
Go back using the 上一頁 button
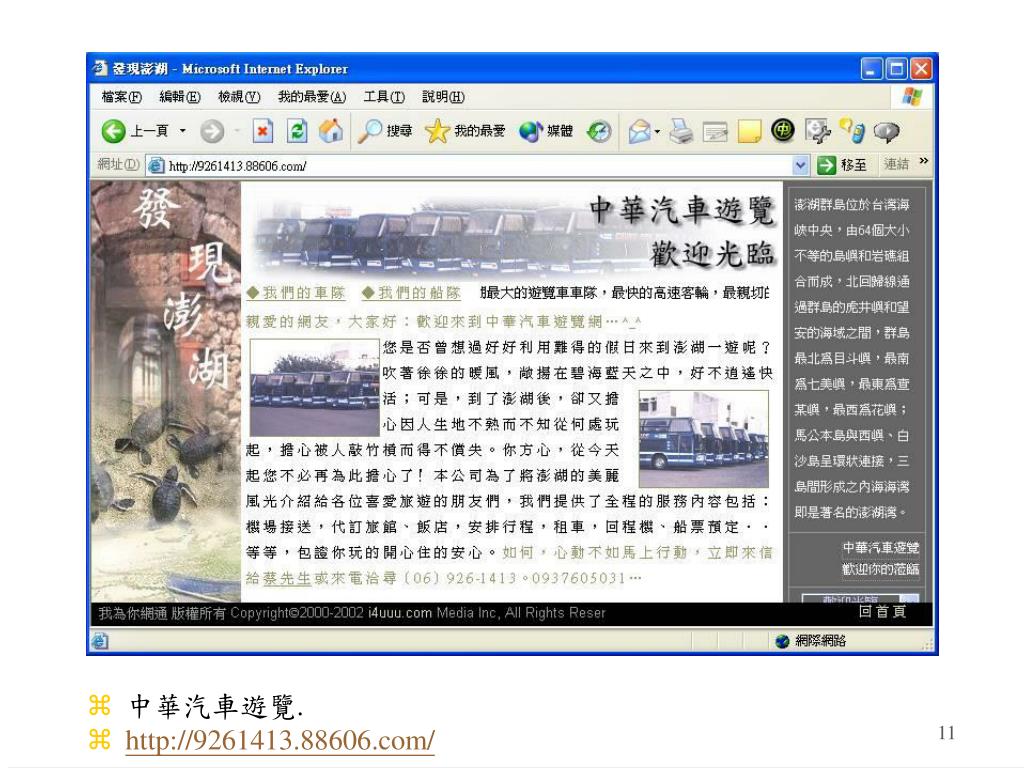[135, 131]
